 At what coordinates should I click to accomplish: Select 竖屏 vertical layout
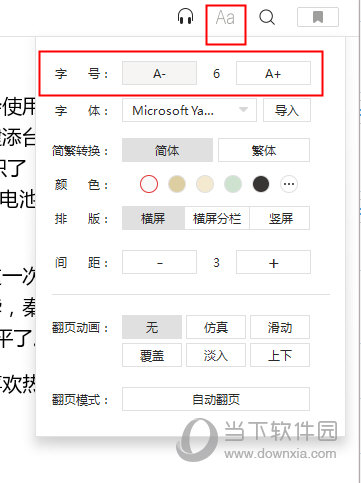[x=280, y=218]
